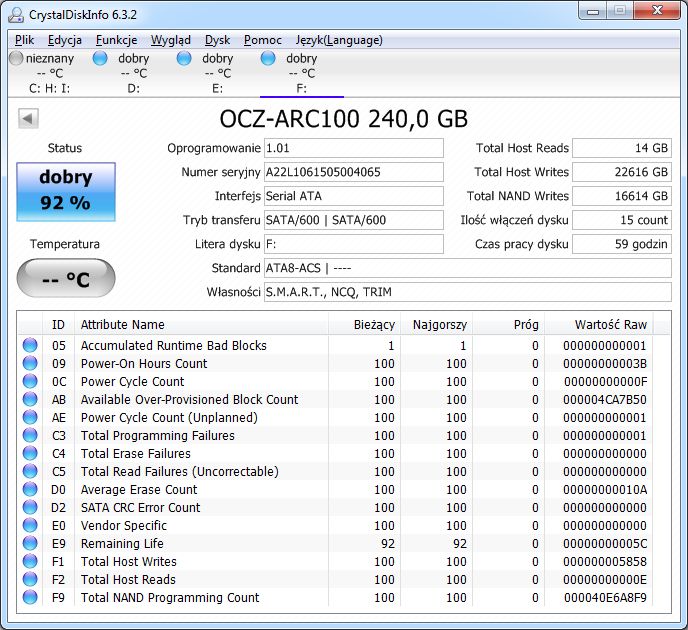The height and width of the screenshot is (630, 688).
Task: Open the Pomoc menu
Action: click(x=263, y=40)
